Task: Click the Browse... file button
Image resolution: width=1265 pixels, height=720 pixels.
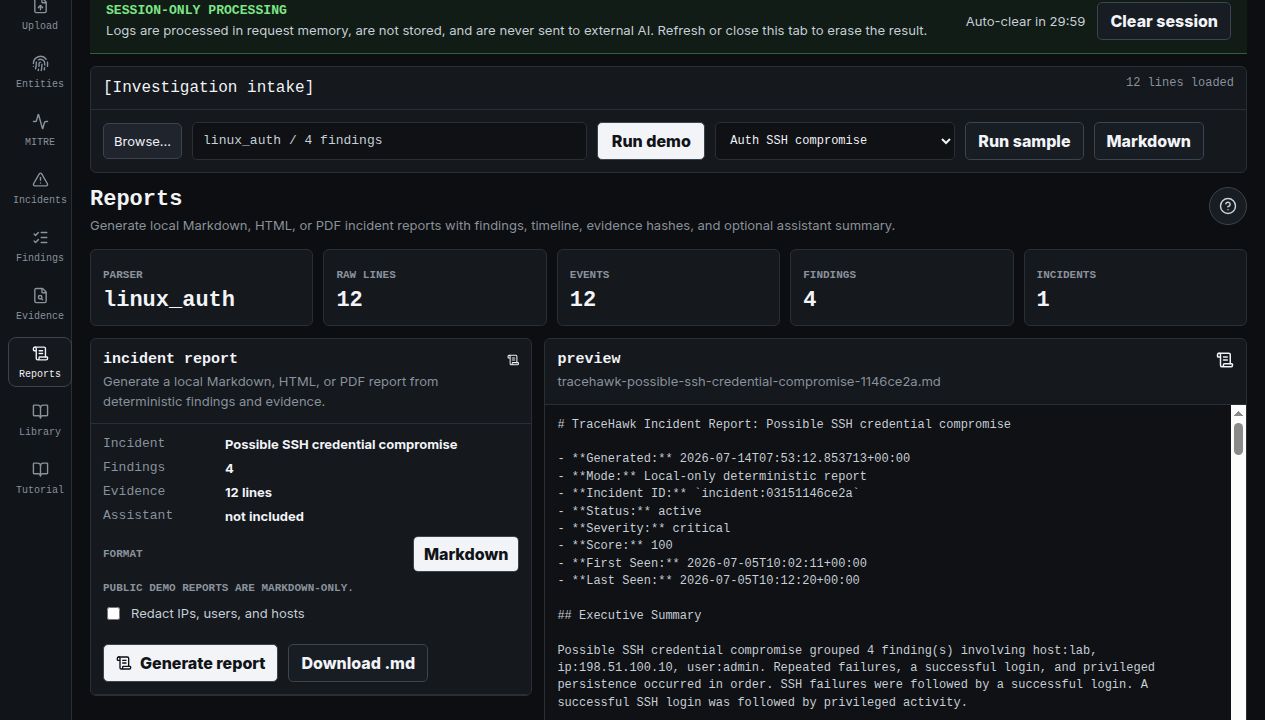Action: pyautogui.click(x=142, y=141)
